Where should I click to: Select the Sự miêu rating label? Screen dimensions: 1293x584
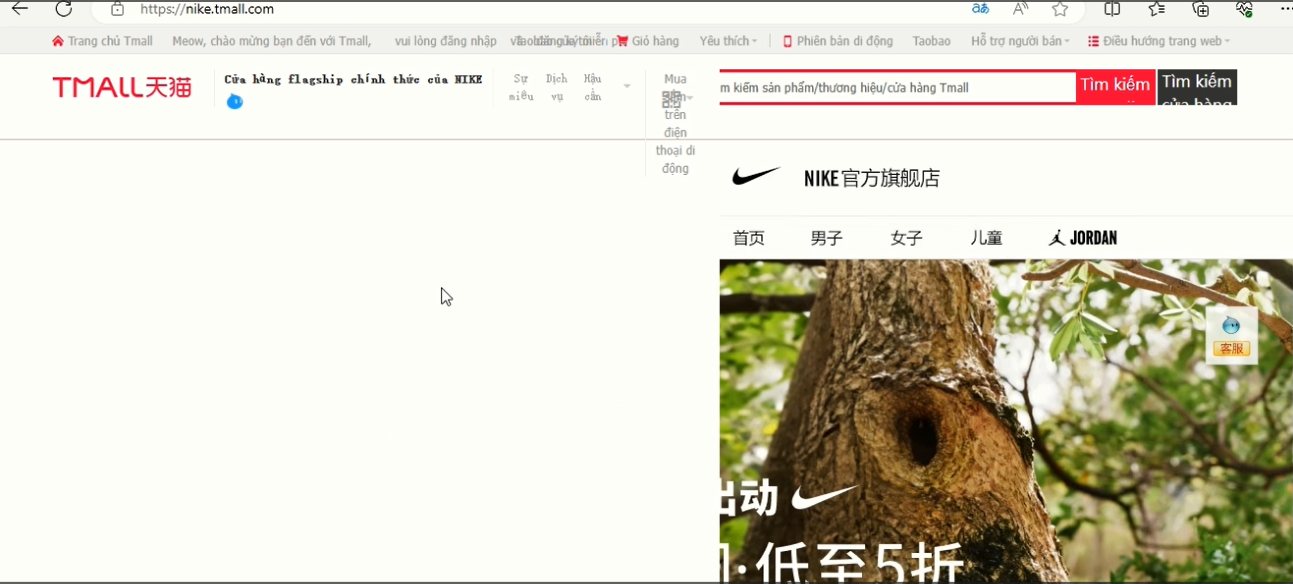[521, 87]
